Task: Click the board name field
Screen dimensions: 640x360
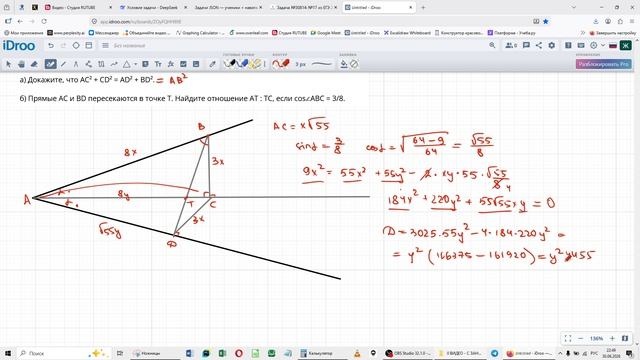Action: [x=129, y=46]
